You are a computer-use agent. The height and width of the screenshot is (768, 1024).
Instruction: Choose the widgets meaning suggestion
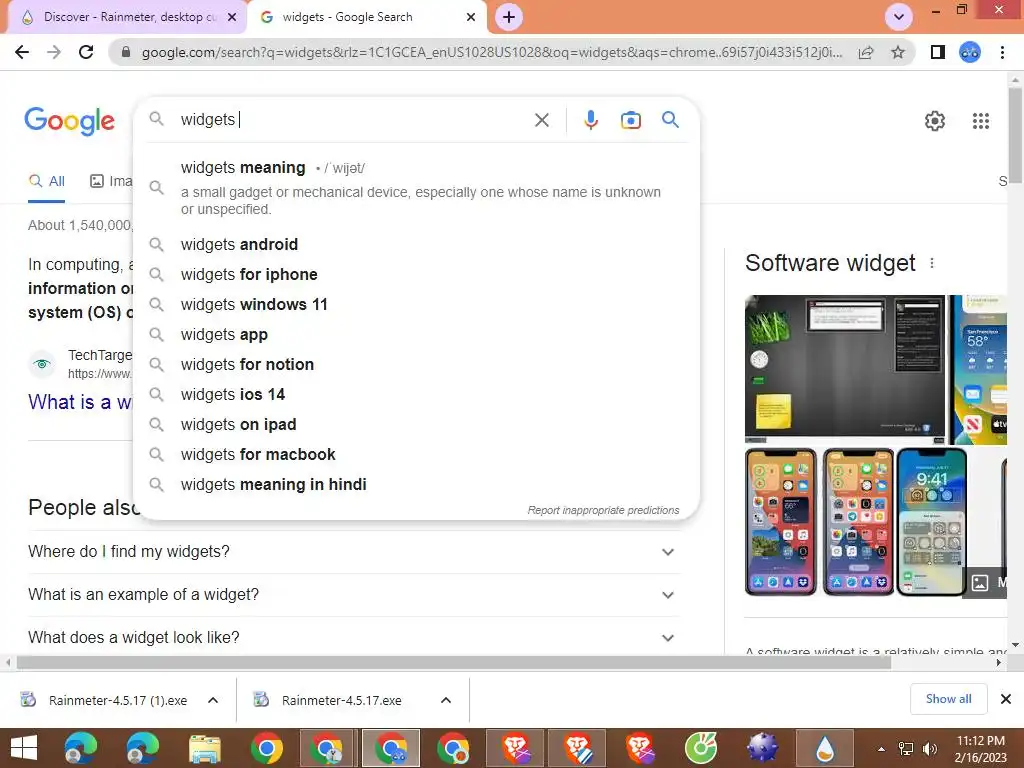pyautogui.click(x=416, y=187)
